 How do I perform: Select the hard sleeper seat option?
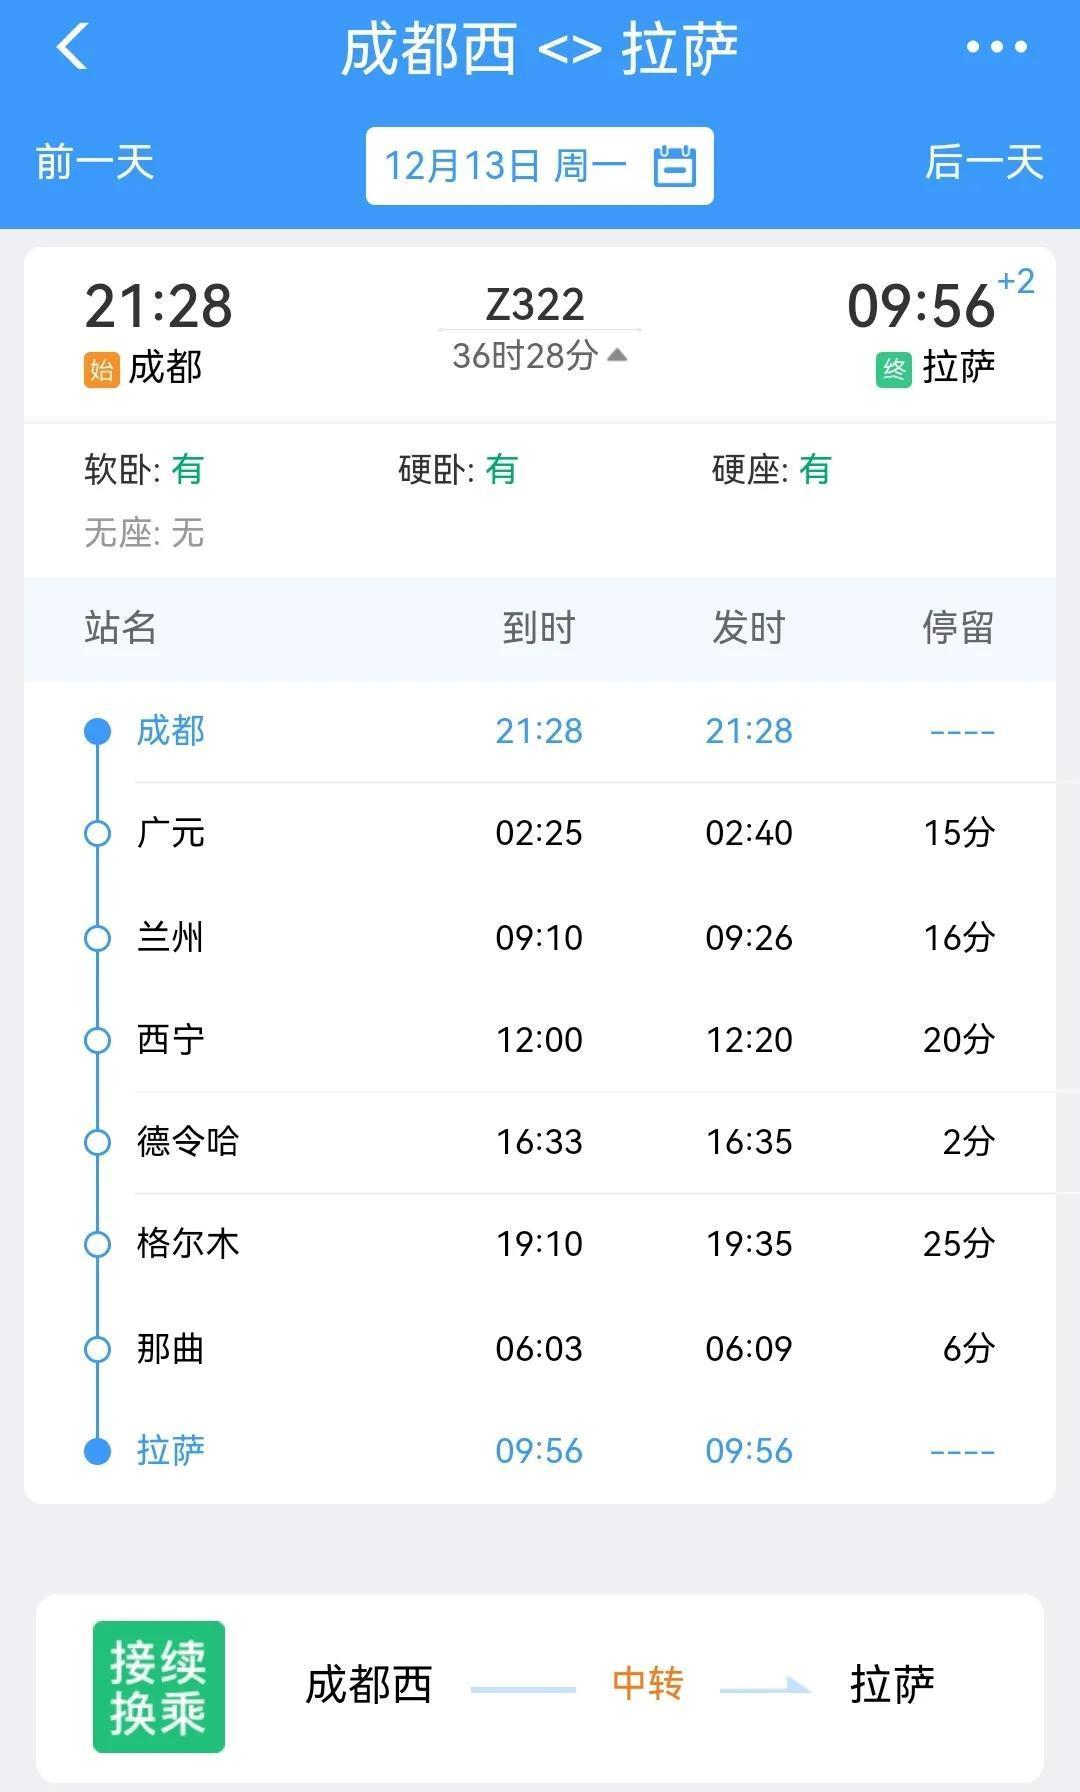click(457, 469)
